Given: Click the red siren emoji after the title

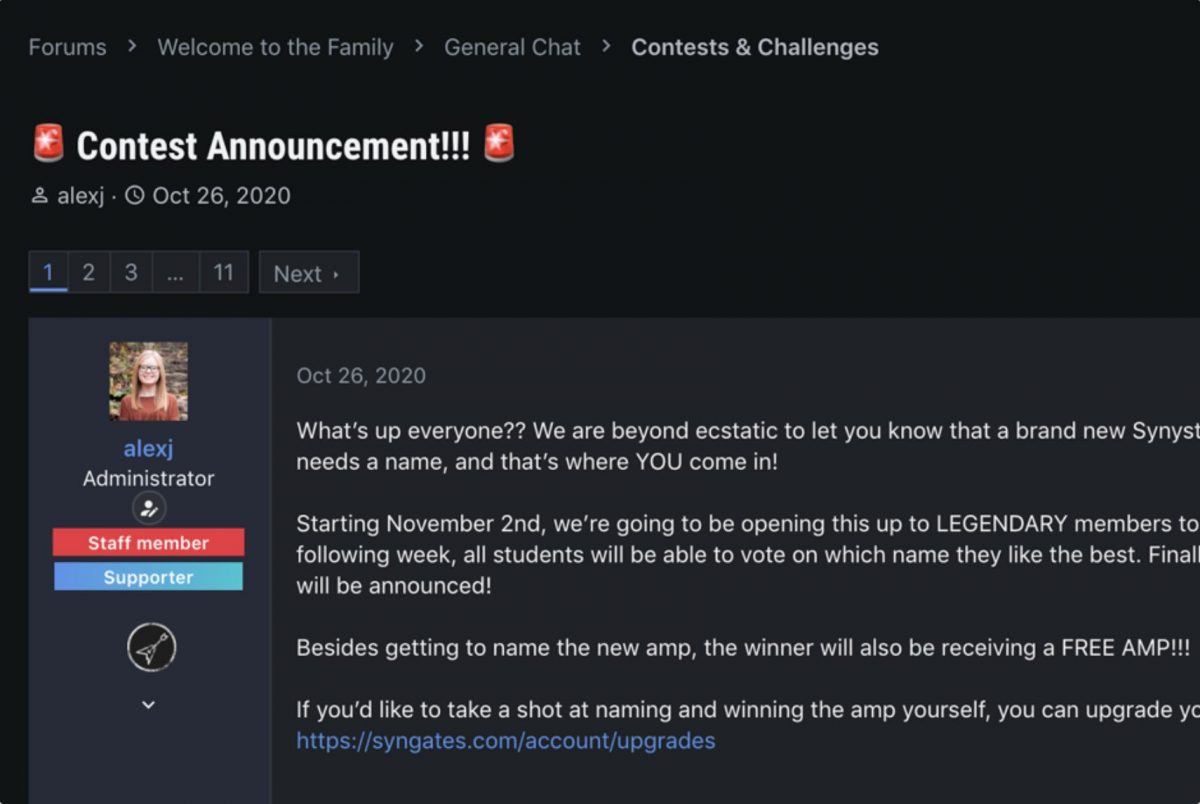Looking at the screenshot, I should pos(499,144).
